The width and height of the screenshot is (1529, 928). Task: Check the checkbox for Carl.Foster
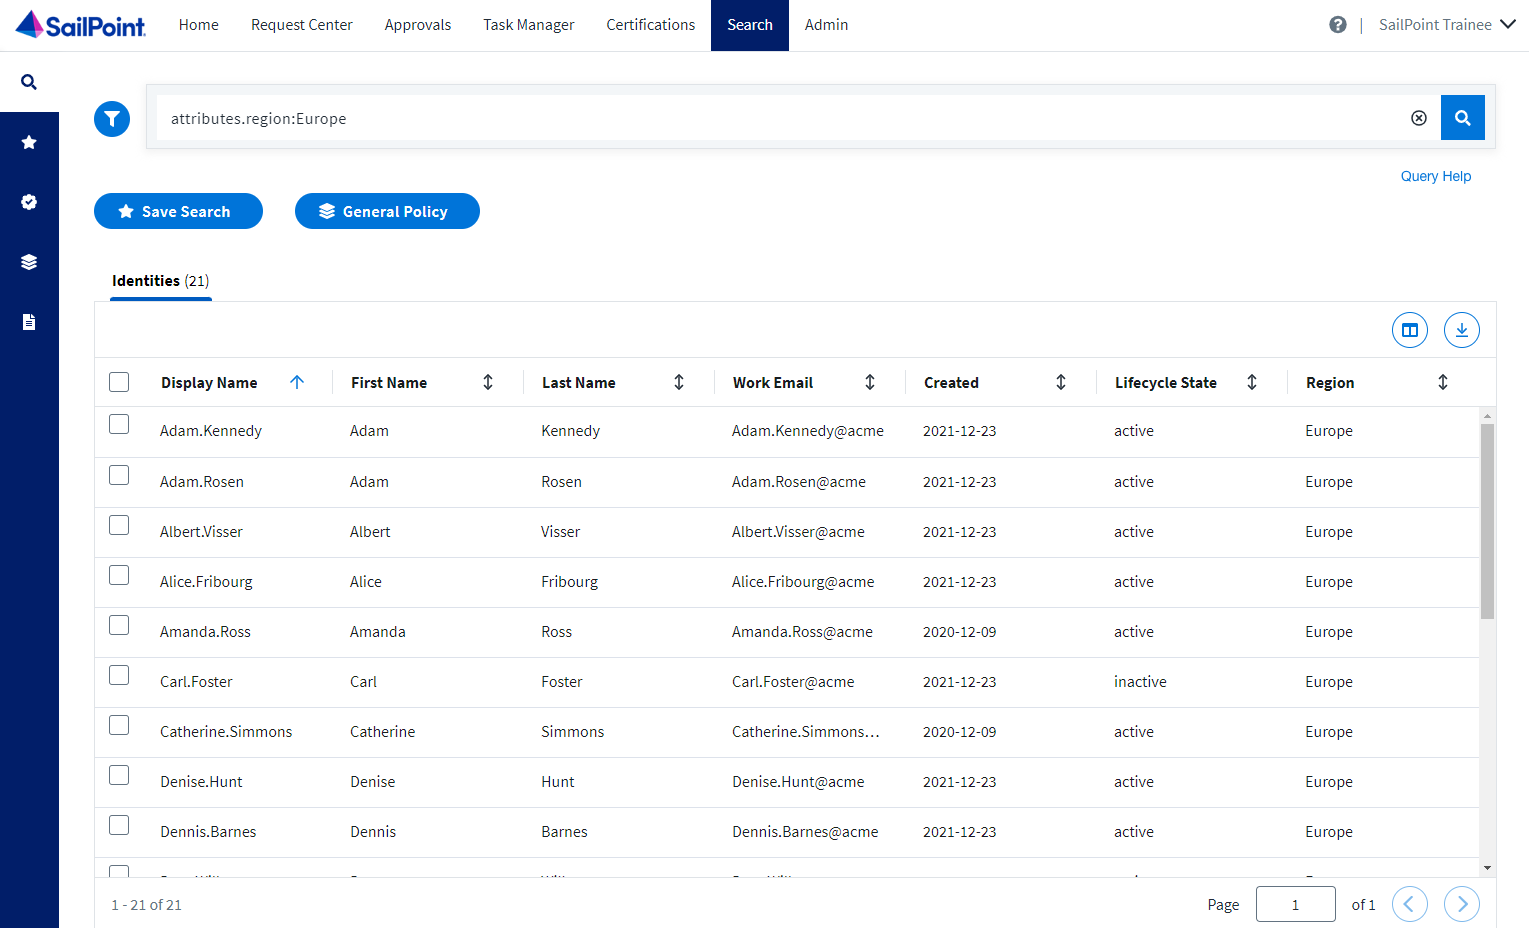[x=119, y=674]
